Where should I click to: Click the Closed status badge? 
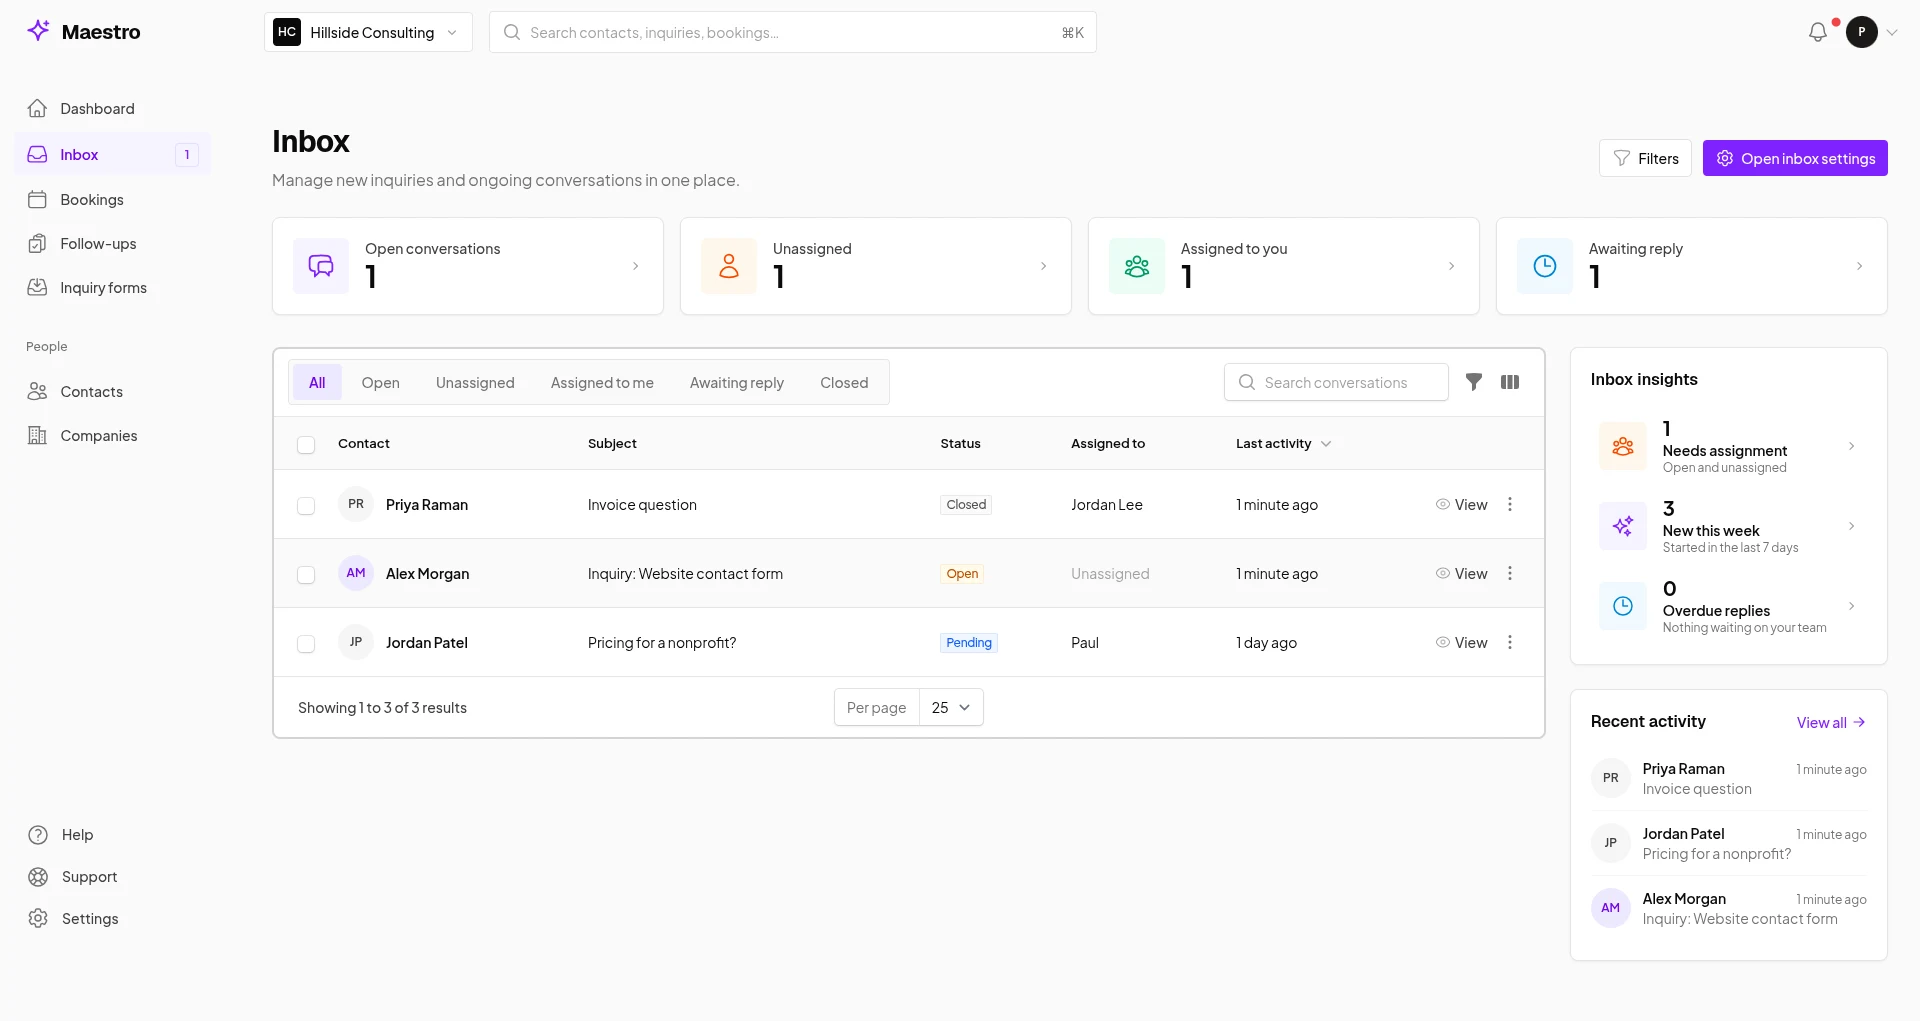pyautogui.click(x=966, y=504)
